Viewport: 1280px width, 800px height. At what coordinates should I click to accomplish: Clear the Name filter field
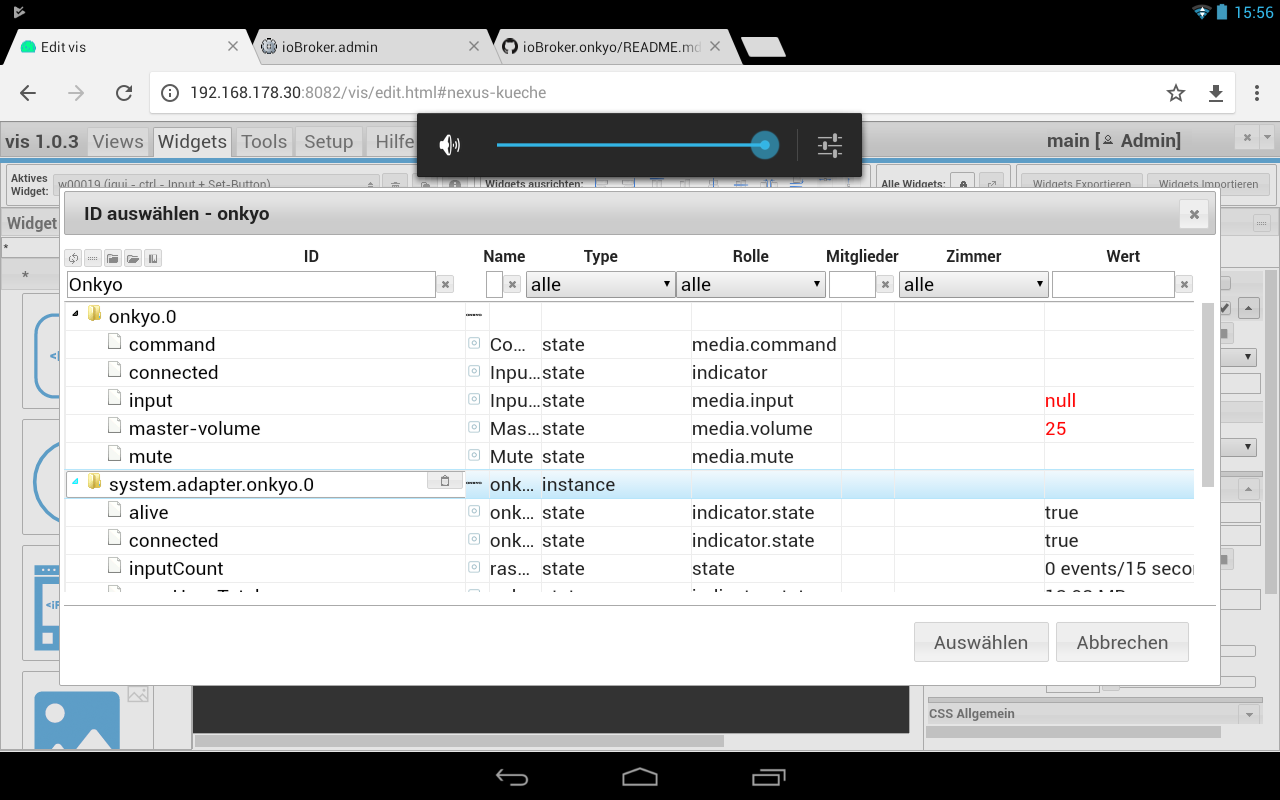click(x=512, y=285)
